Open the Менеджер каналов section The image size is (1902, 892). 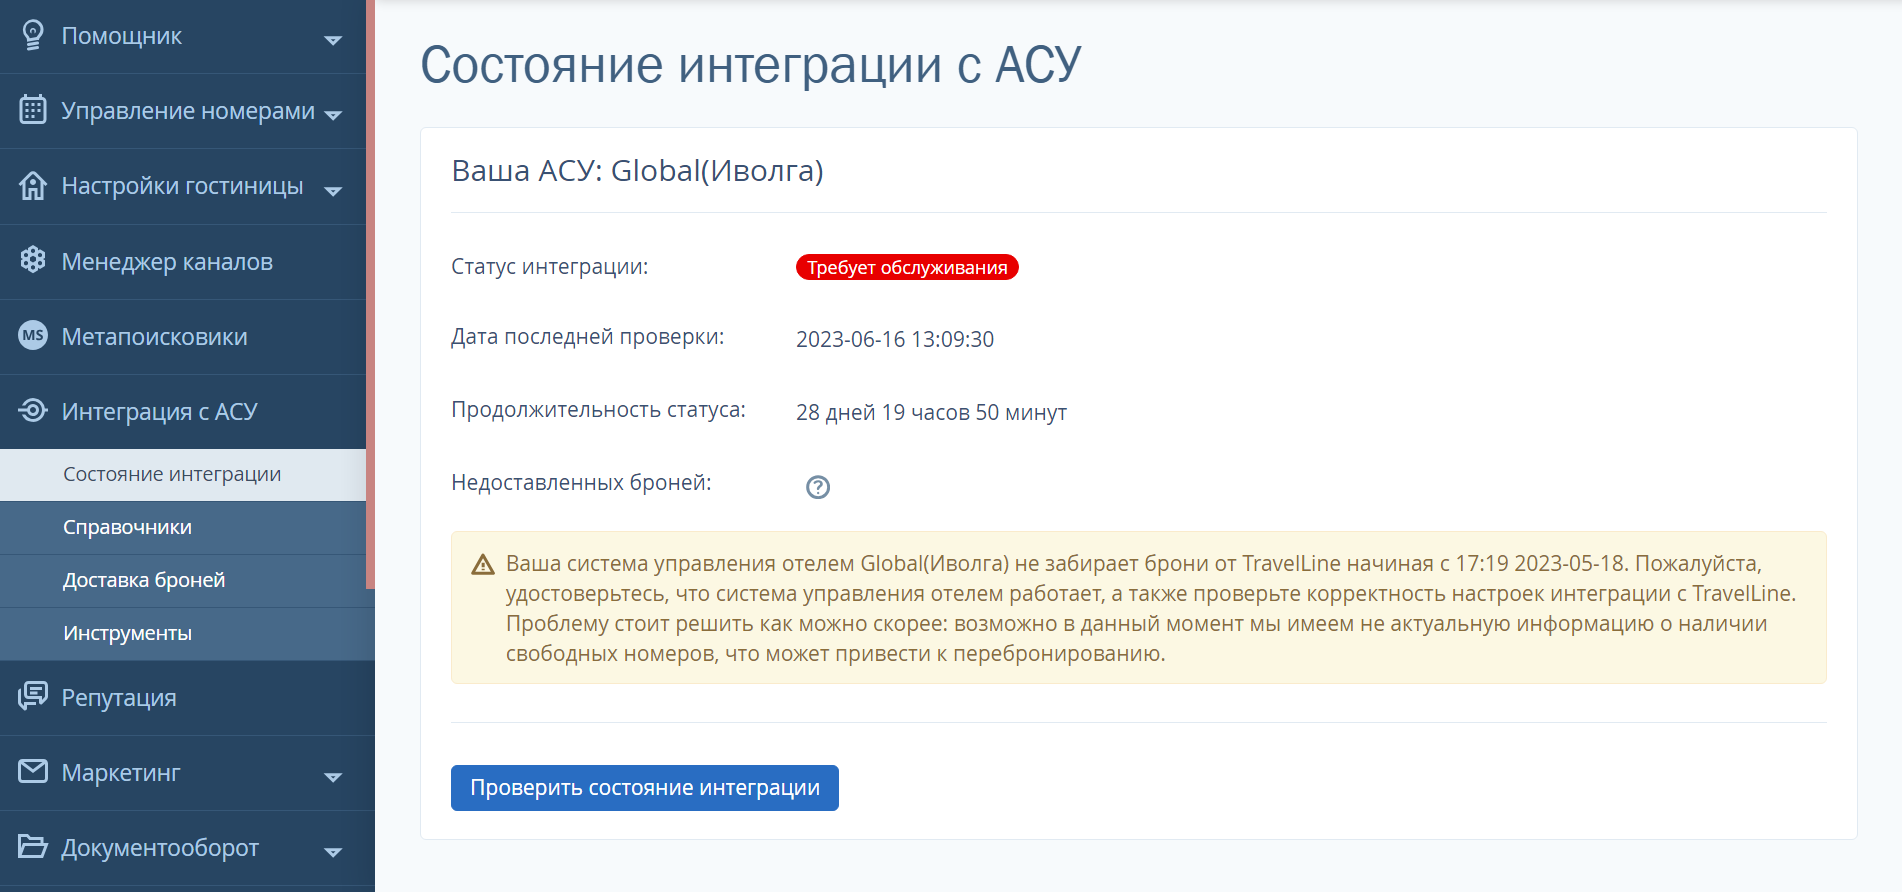[x=183, y=262]
